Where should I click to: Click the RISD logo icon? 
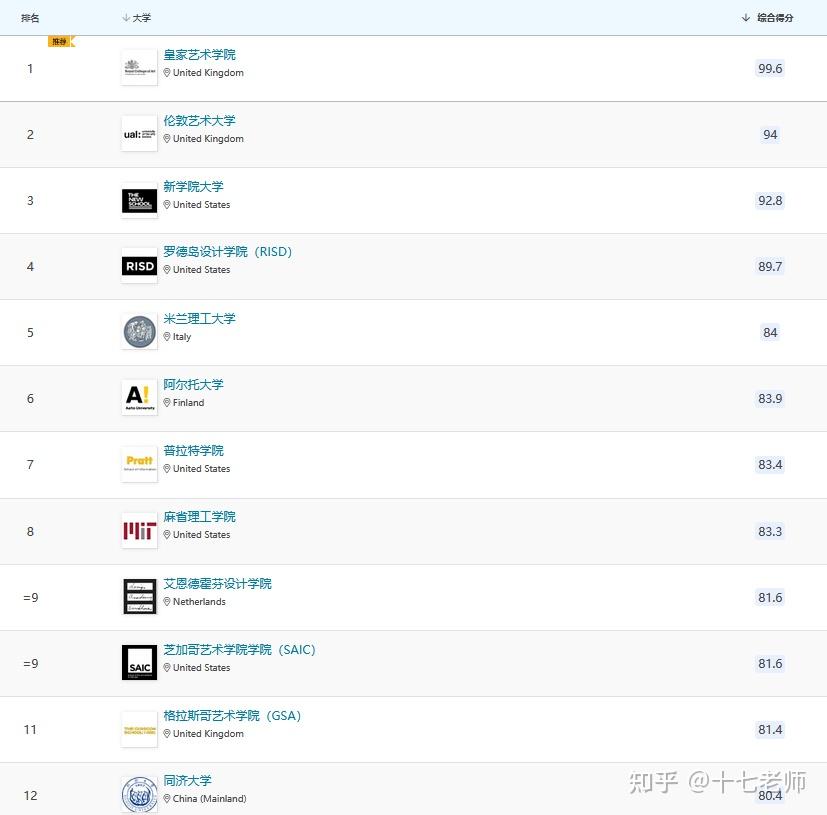139,266
